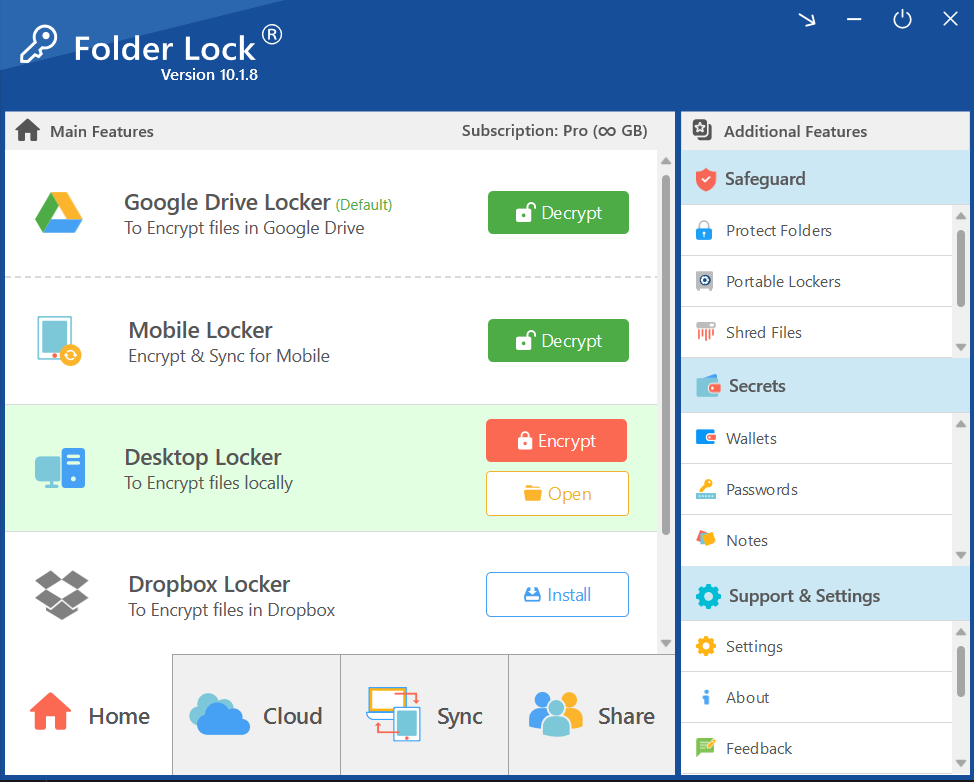Click 'To Encrypt files in Dropbox' description

231,610
